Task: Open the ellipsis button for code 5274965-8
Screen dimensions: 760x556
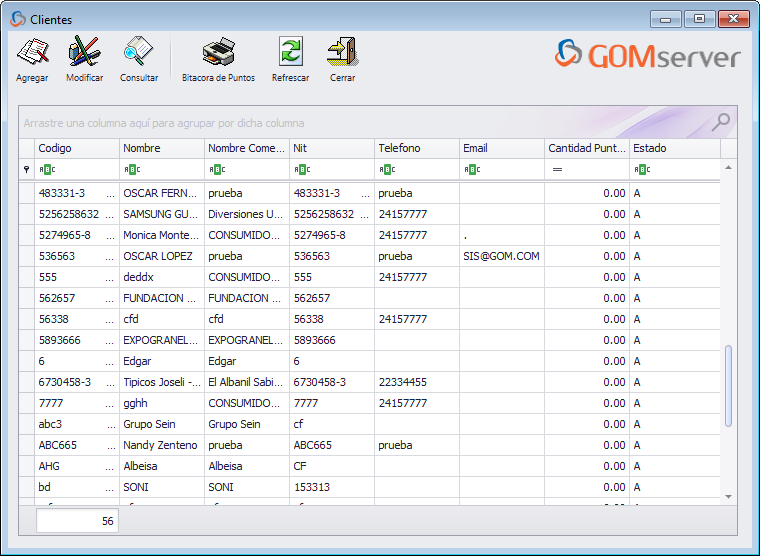Action: [x=111, y=236]
